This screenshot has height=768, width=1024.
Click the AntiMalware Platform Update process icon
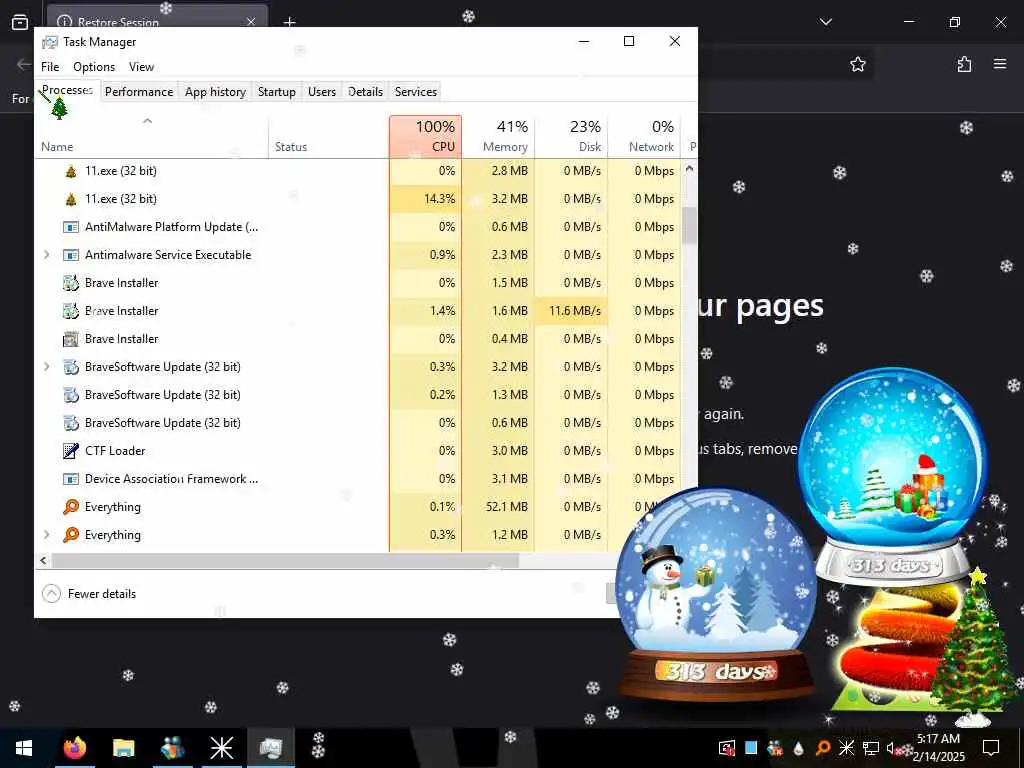(x=71, y=227)
